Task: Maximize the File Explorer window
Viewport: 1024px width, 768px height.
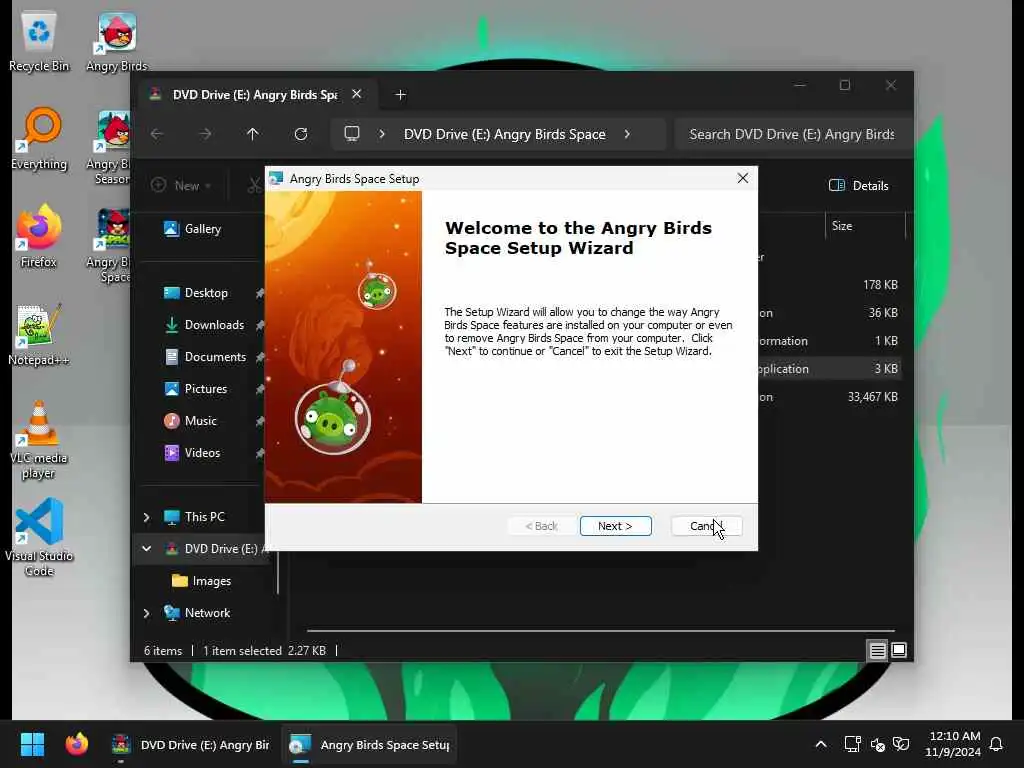Action: coord(845,86)
